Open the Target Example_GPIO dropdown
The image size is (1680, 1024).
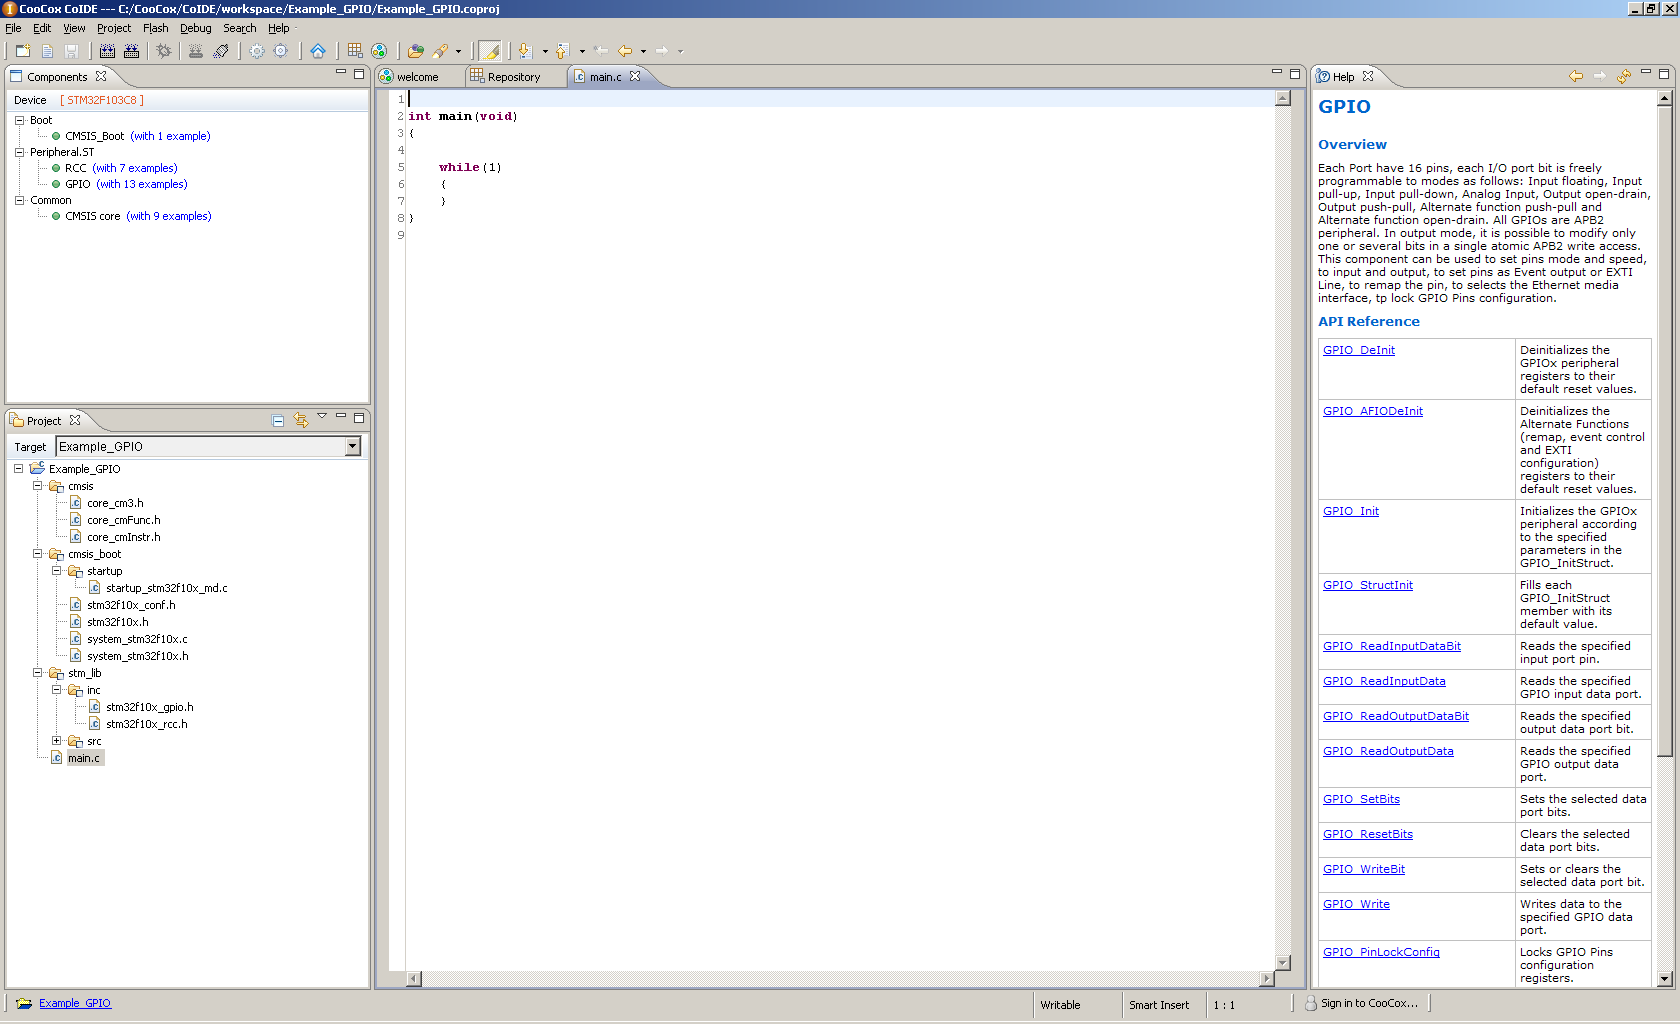[352, 447]
